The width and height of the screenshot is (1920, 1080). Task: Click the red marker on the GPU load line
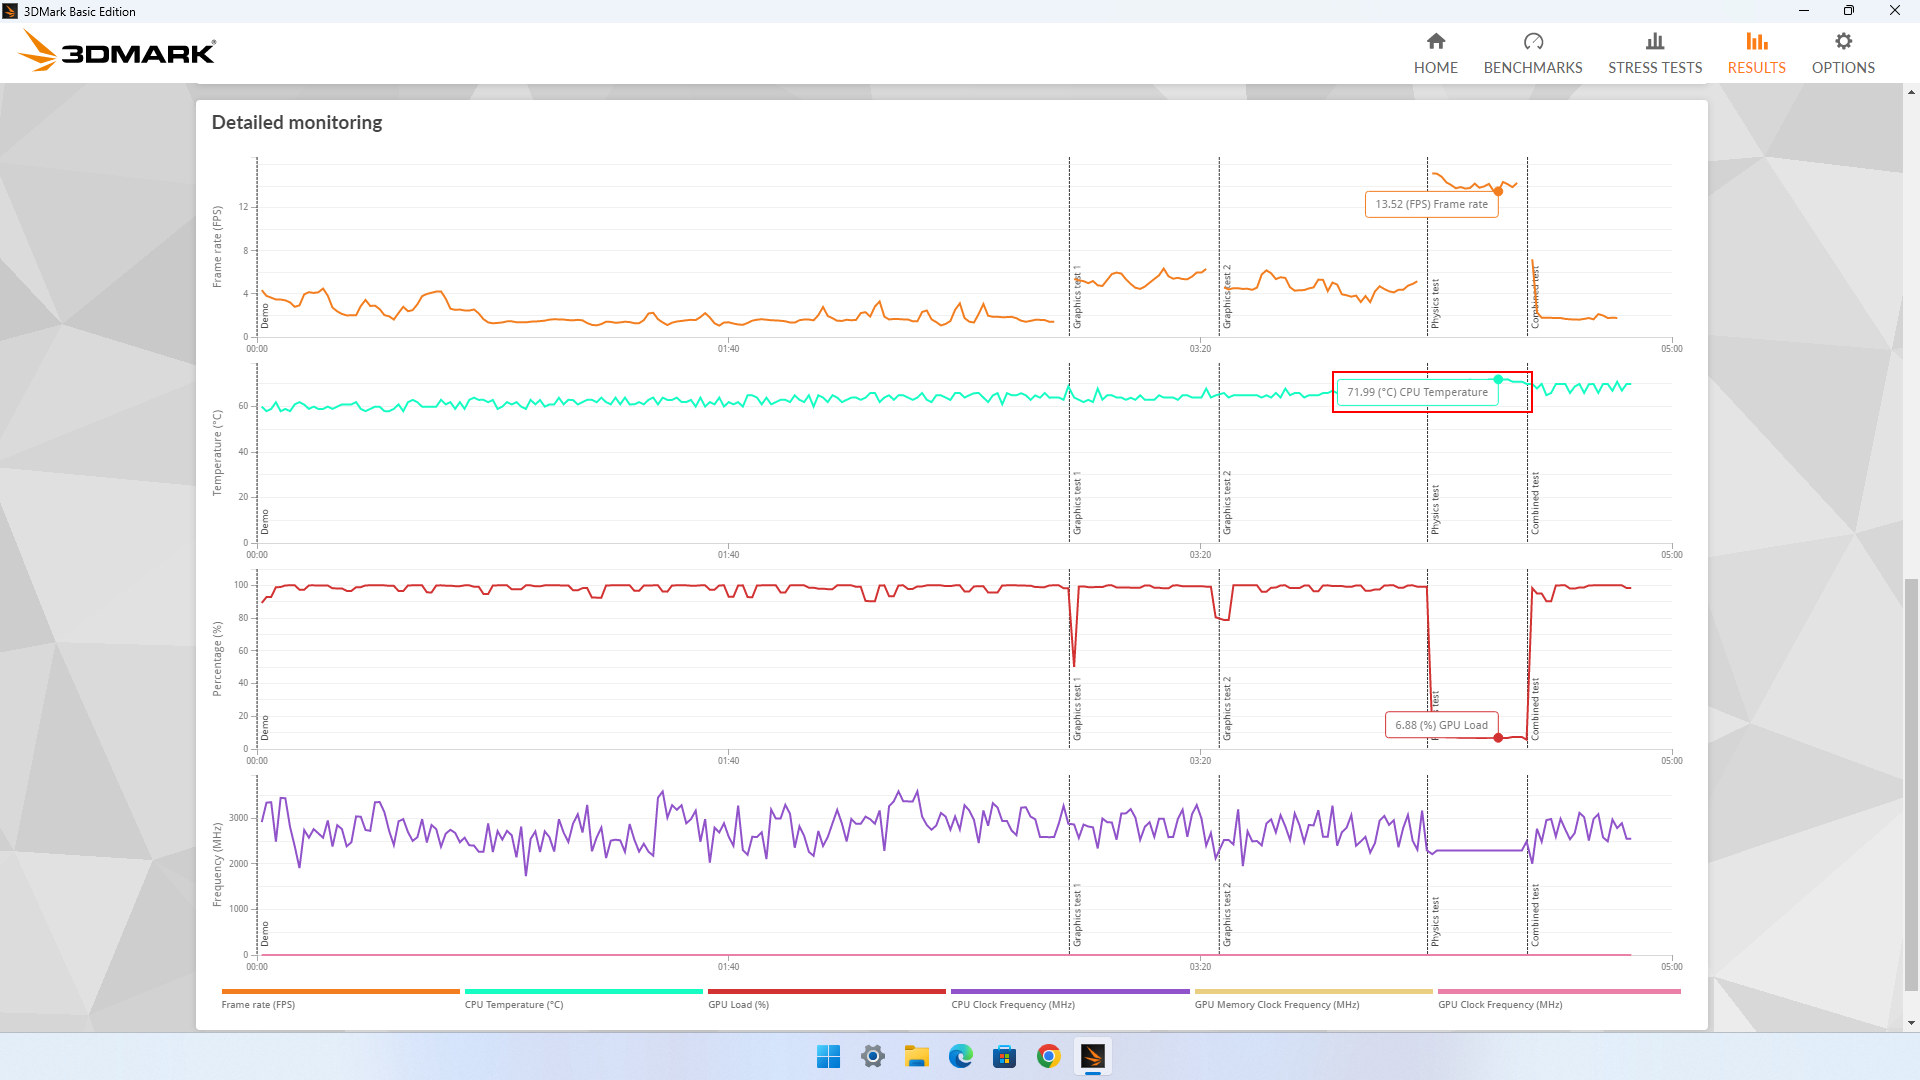pyautogui.click(x=1497, y=738)
